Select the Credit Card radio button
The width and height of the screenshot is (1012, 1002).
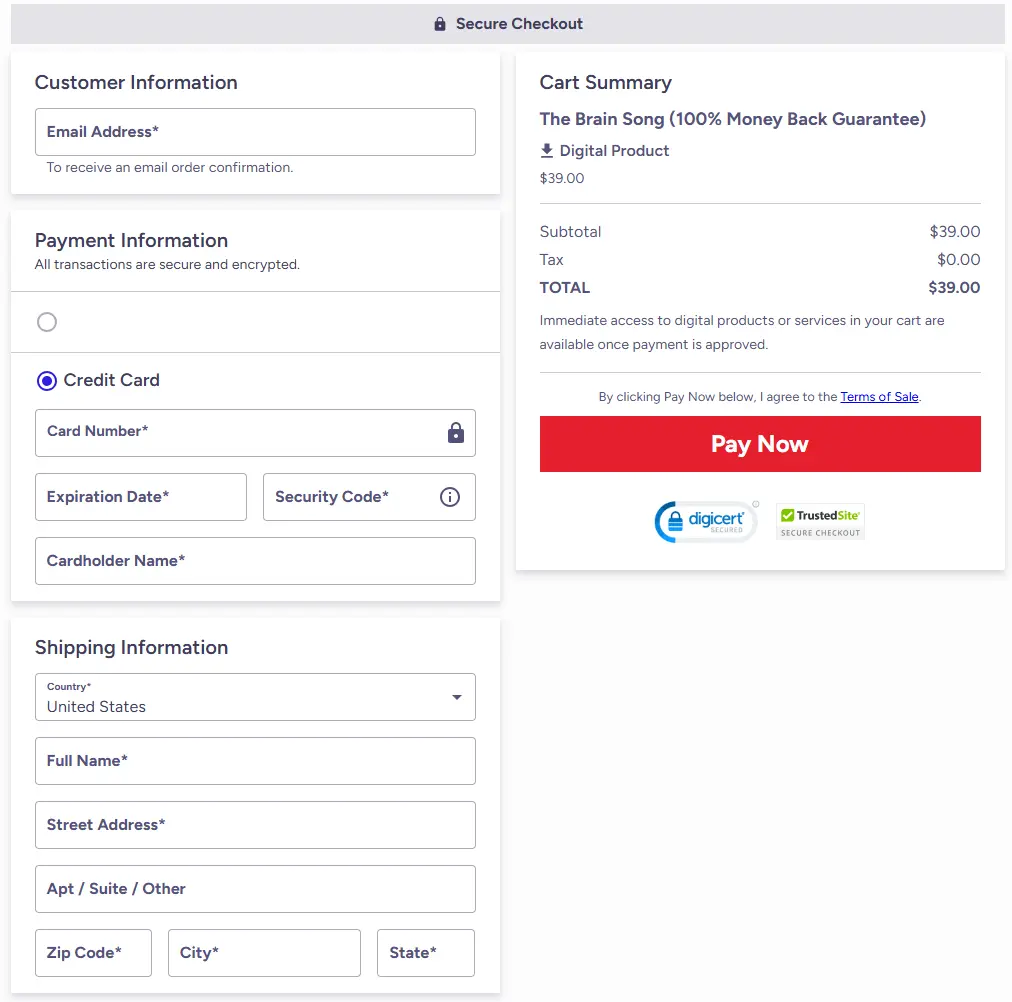click(47, 381)
